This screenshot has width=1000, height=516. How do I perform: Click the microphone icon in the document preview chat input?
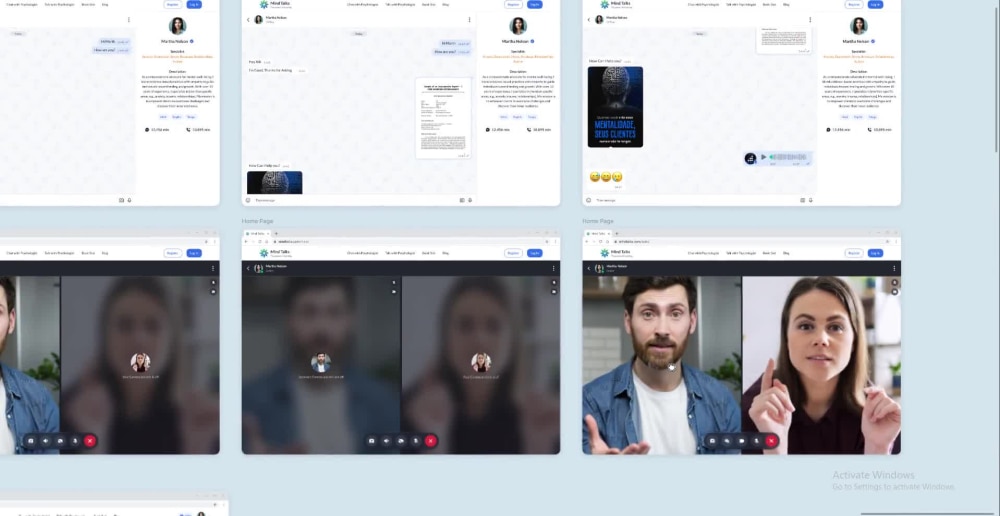click(x=470, y=200)
